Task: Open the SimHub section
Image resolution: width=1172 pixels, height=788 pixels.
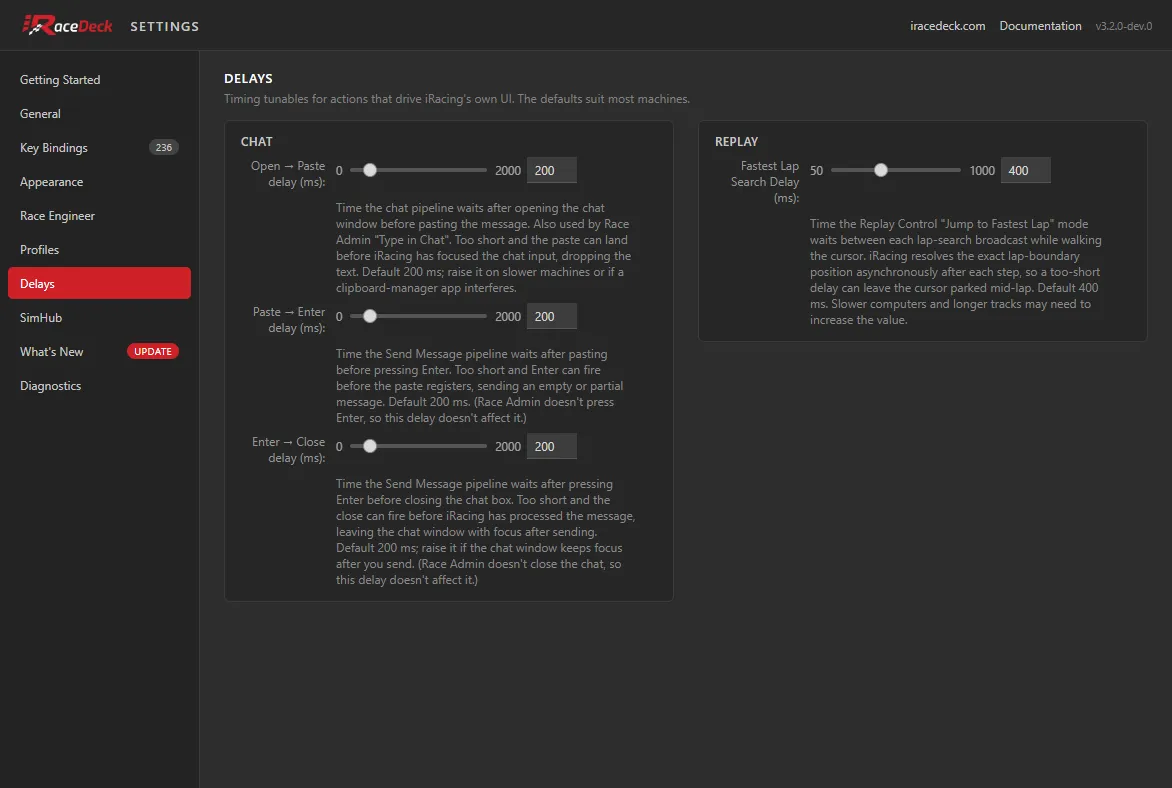Action: [99, 318]
